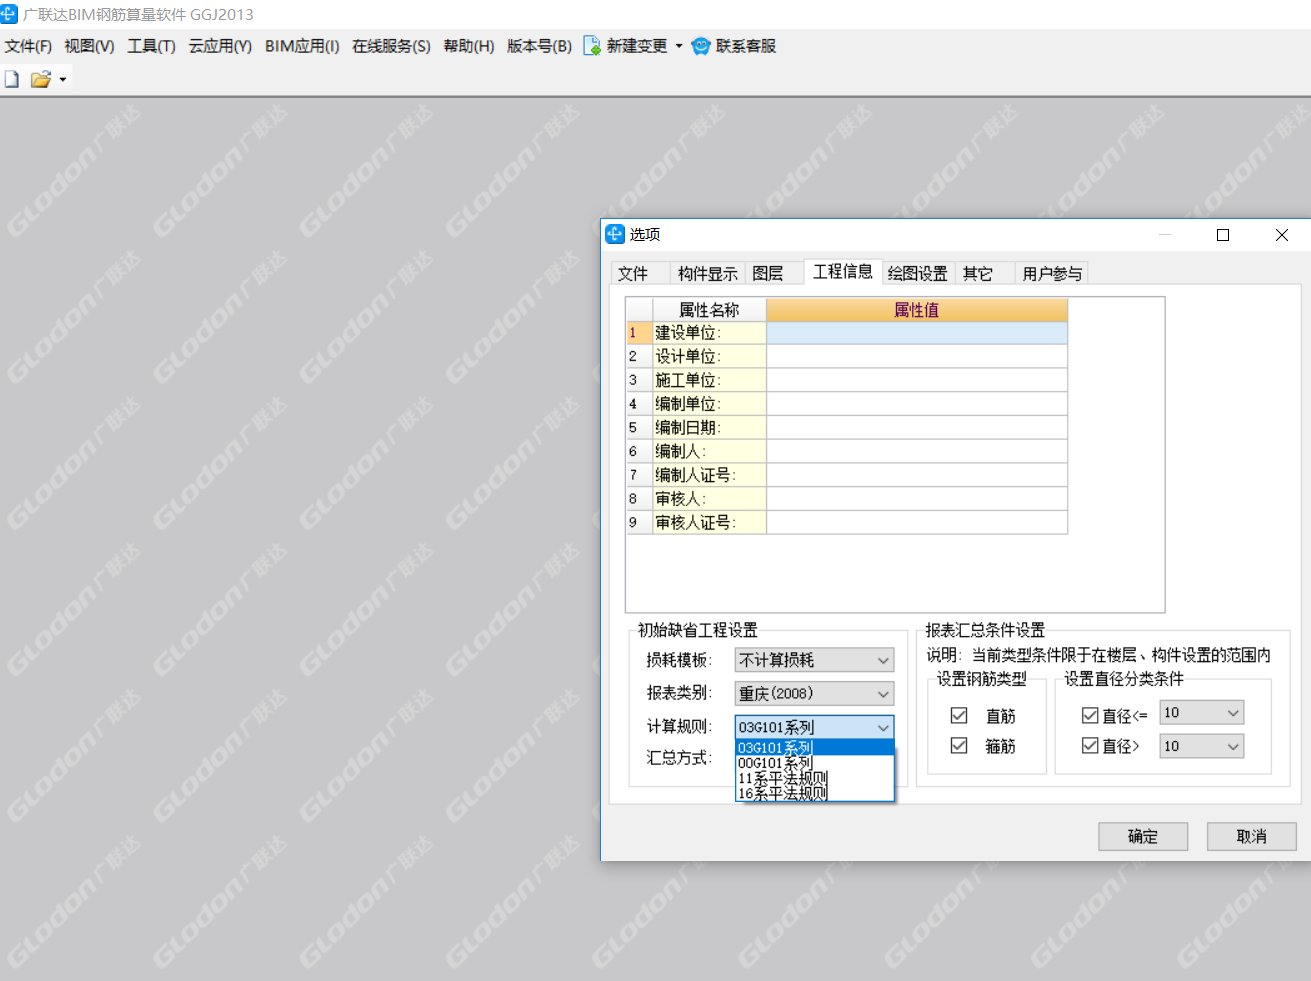Click the 审核人证号 value field
1311x981 pixels.
(917, 522)
